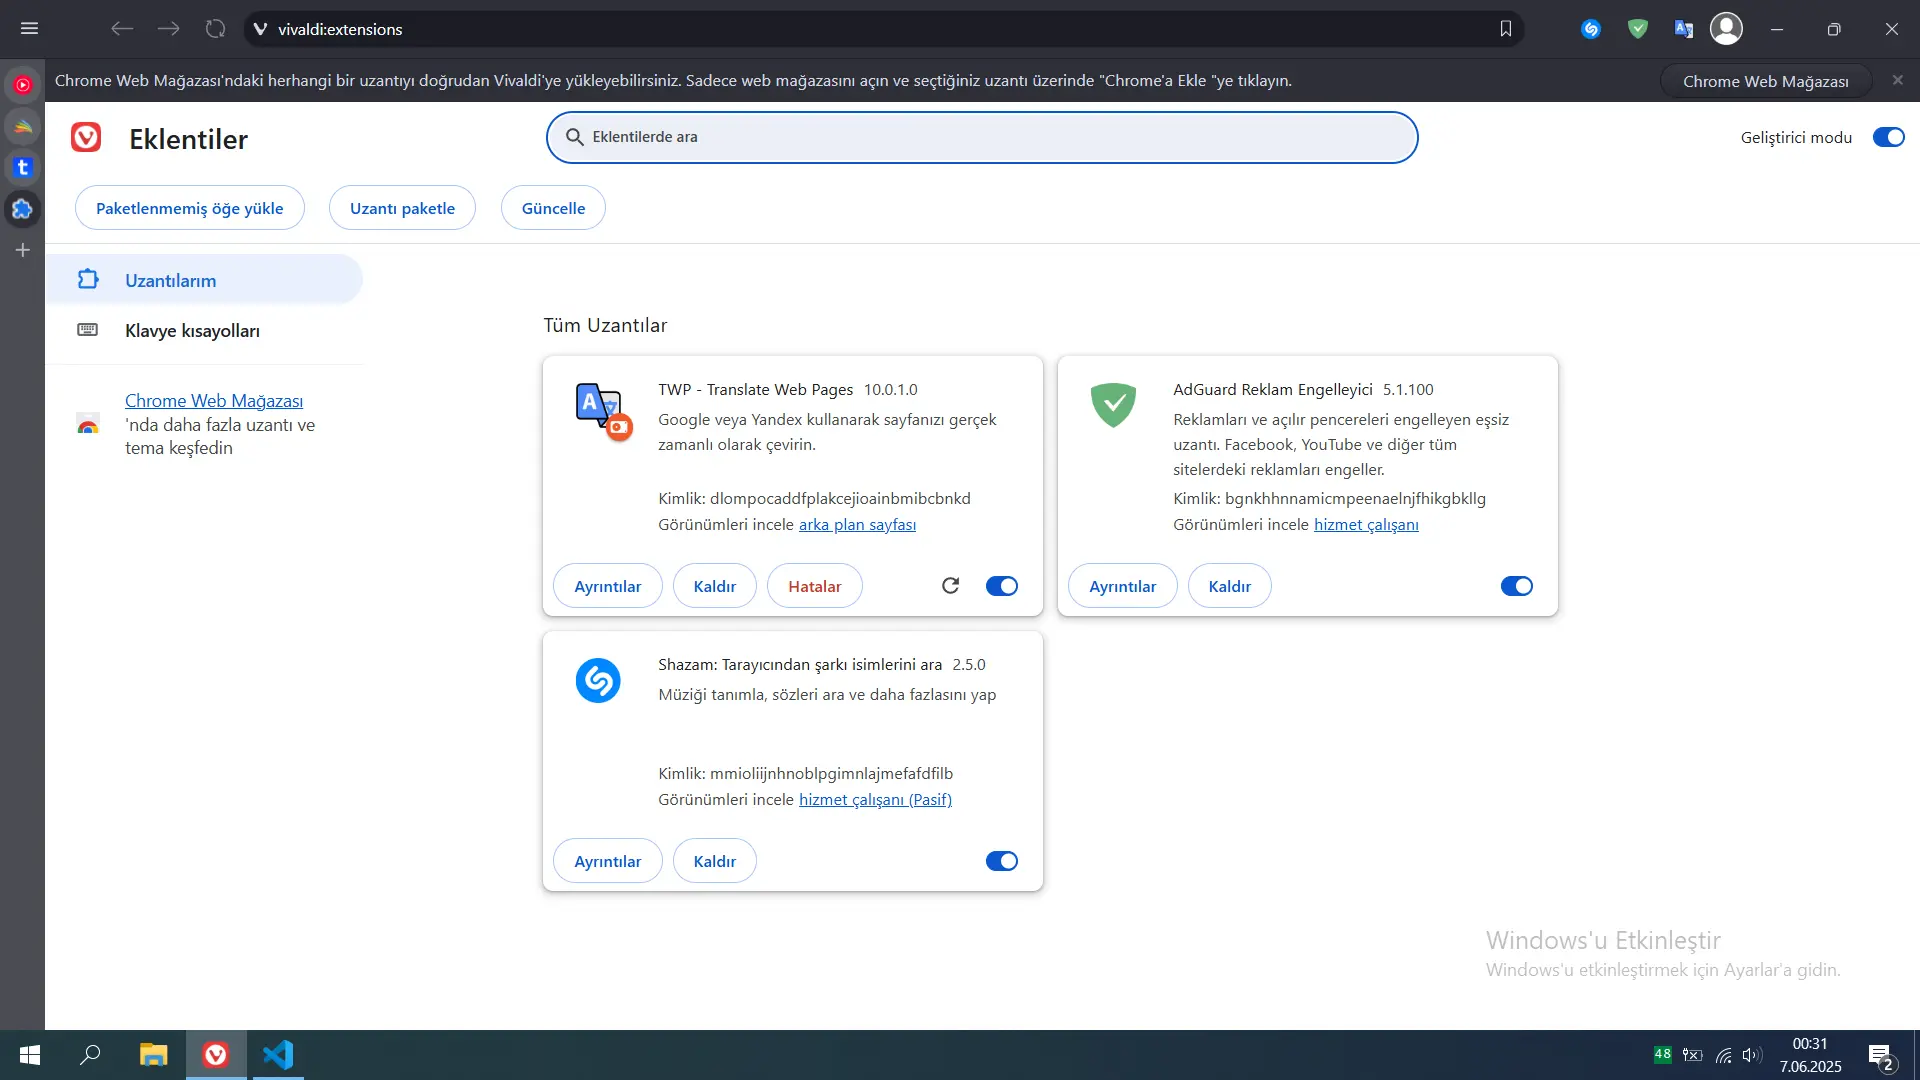Reload the page with refresh icon
Screen dimensions: 1920x1080
click(x=215, y=29)
